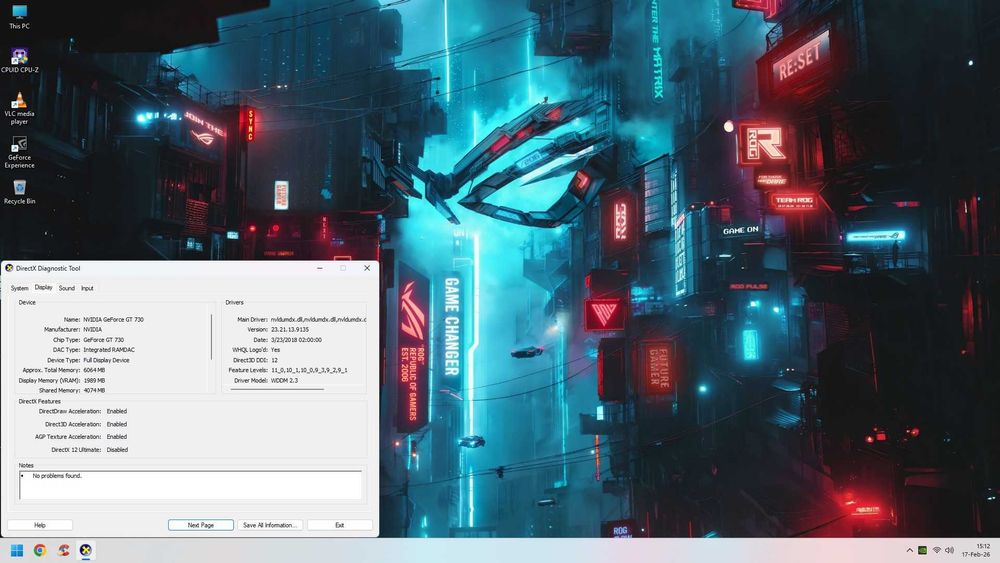This screenshot has height=563, width=1000.
Task: Click the '6064 MB' total memory value
Action: point(94,370)
